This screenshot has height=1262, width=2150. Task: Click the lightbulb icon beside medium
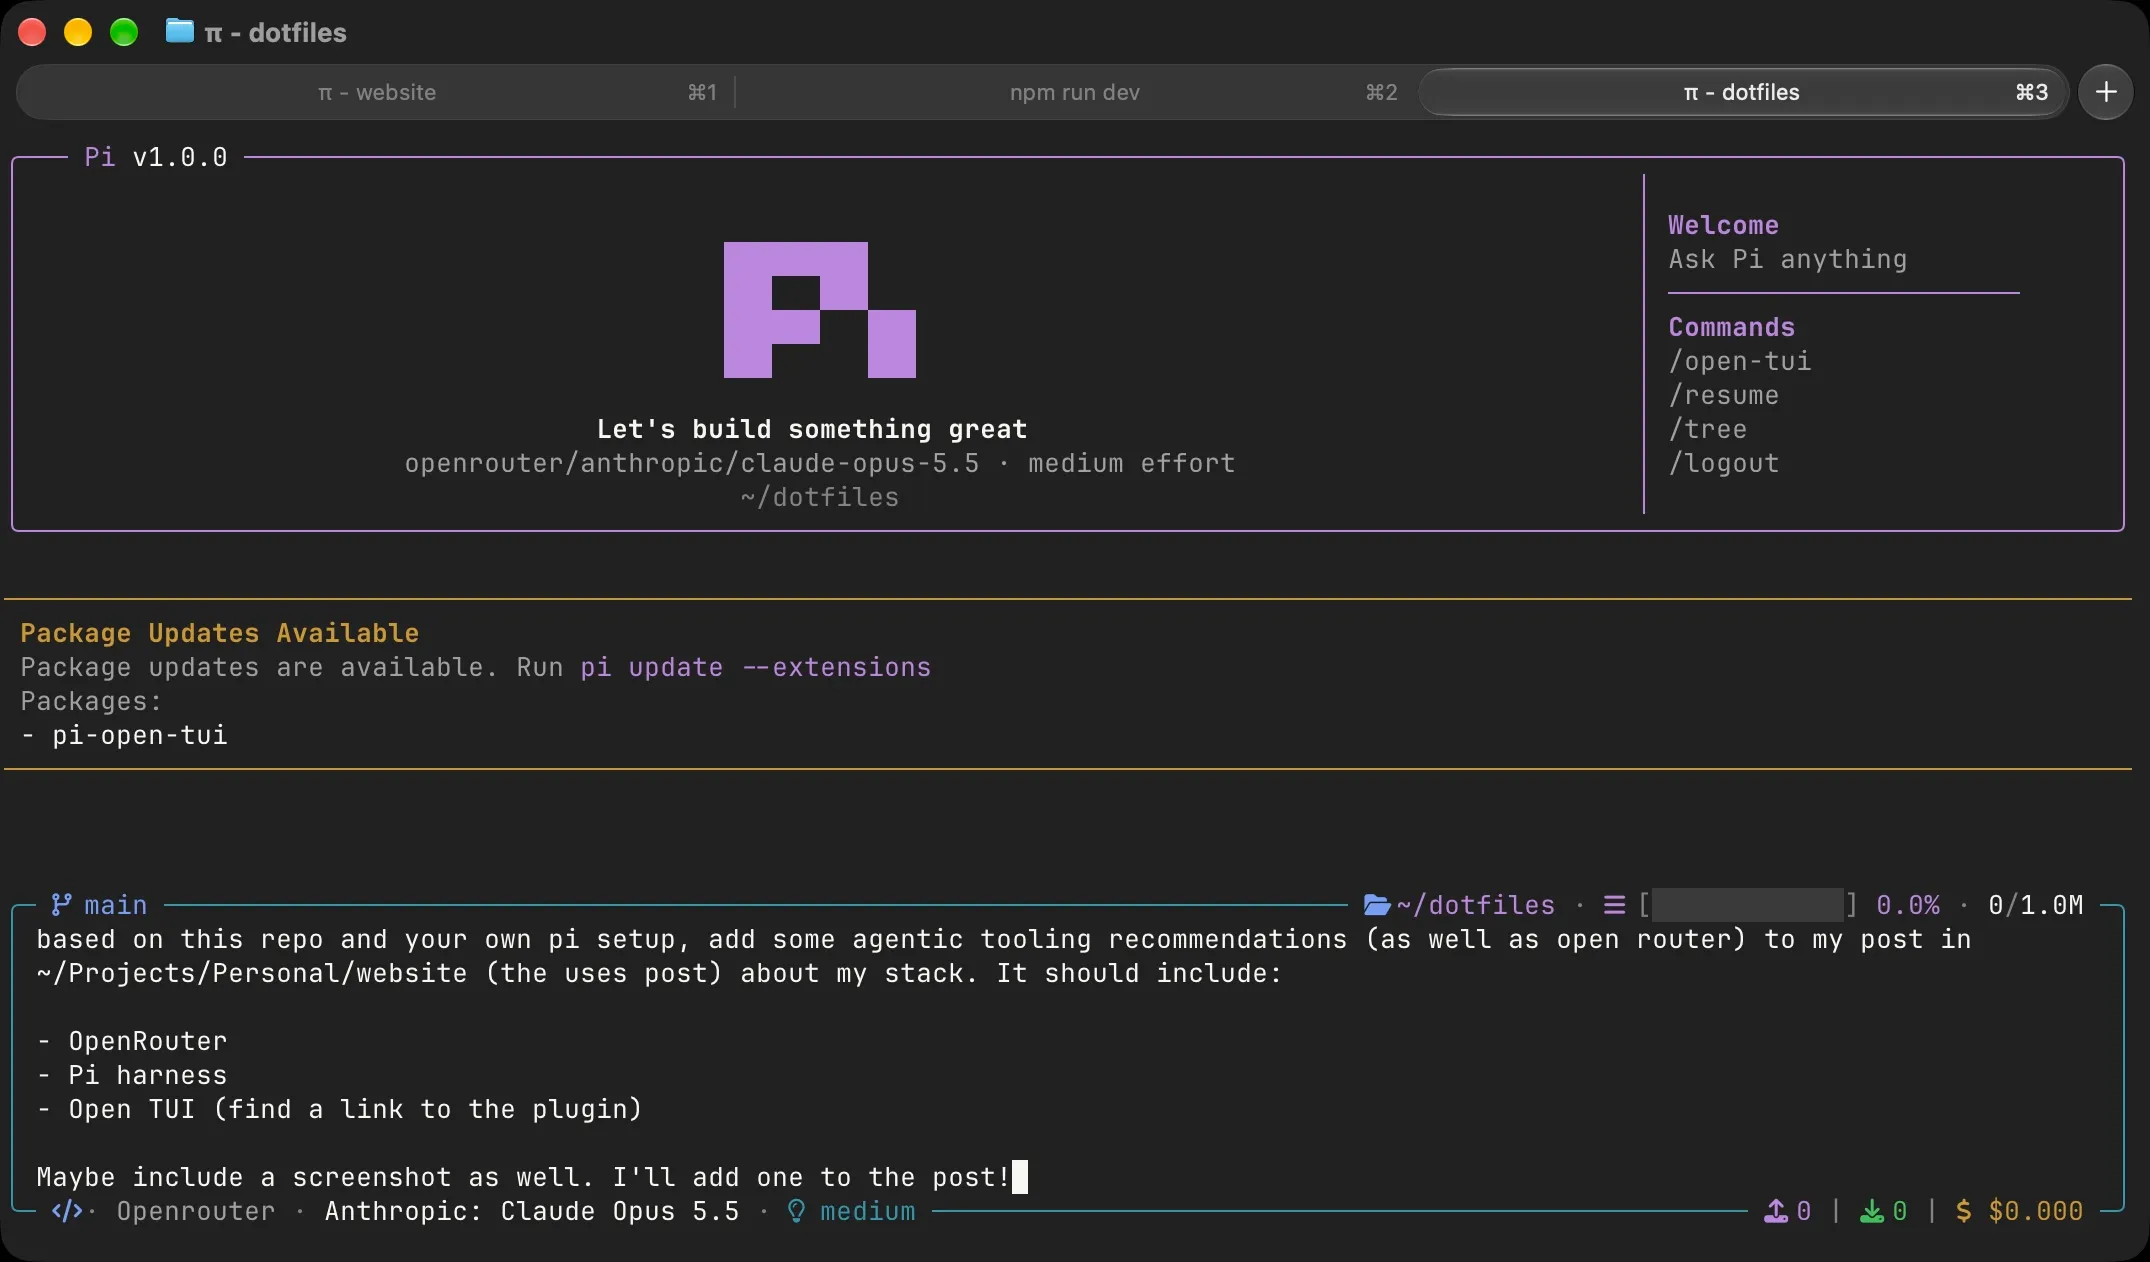point(796,1211)
